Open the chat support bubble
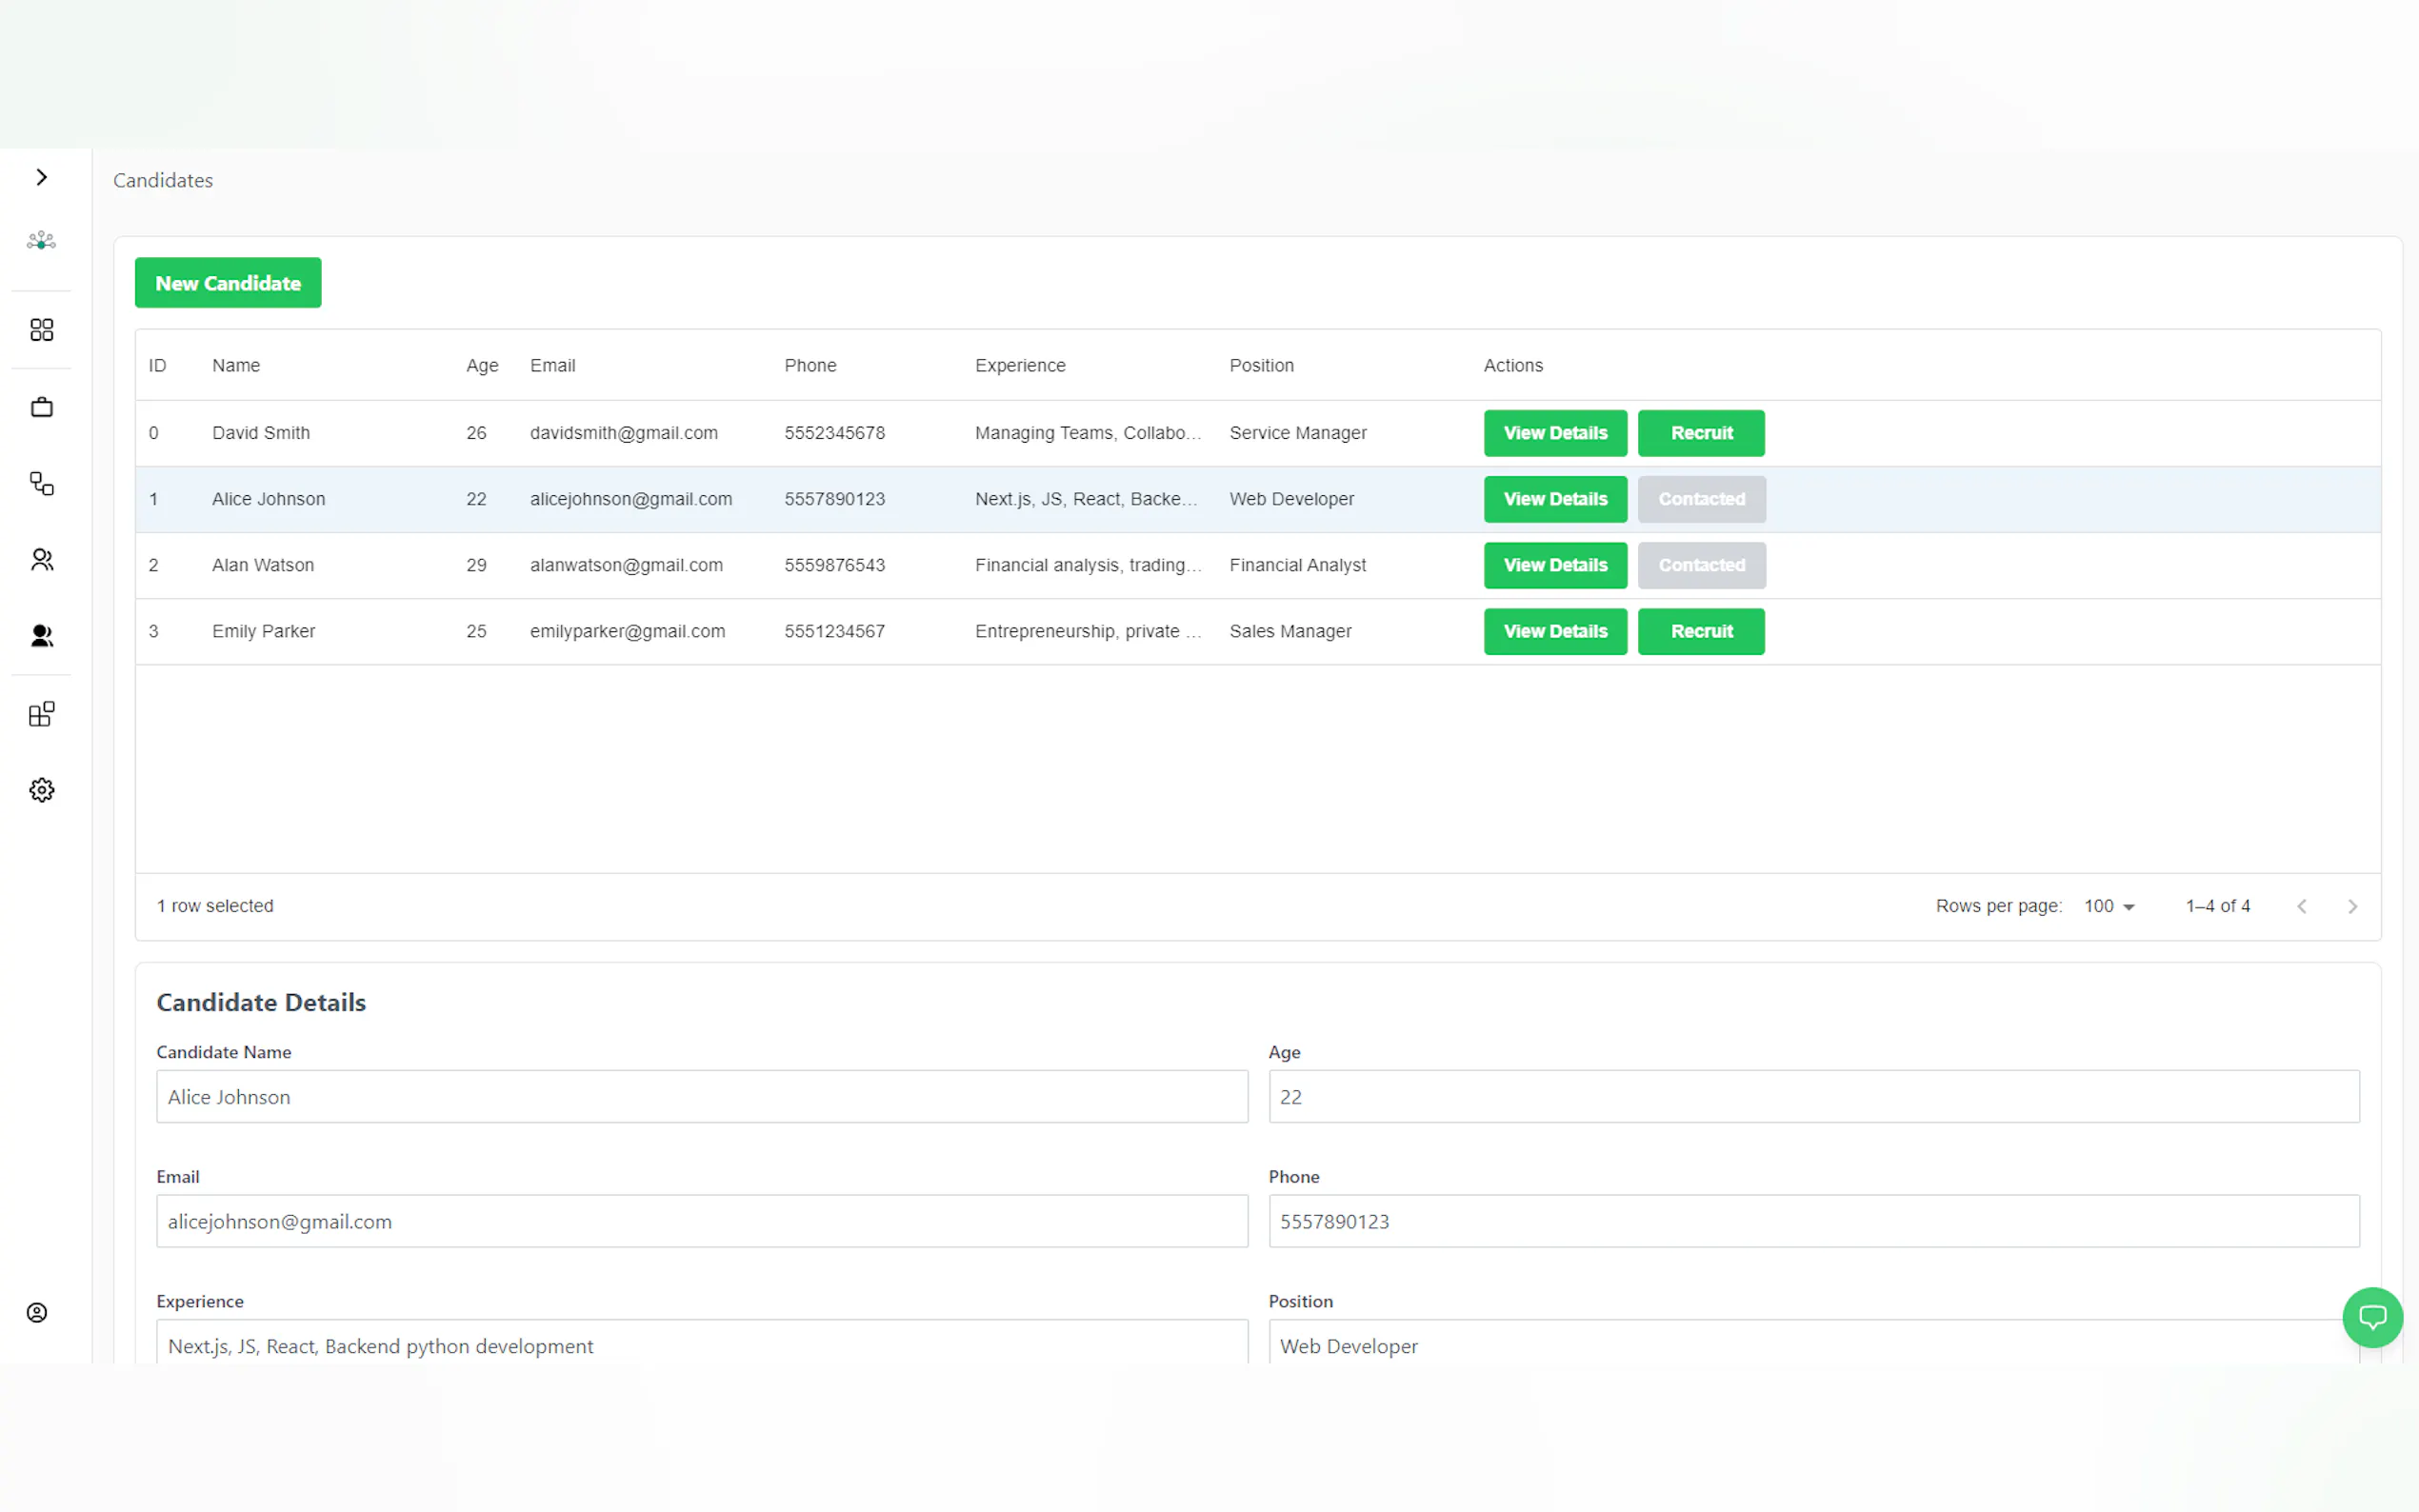This screenshot has width=2419, height=1512. click(x=2371, y=1317)
